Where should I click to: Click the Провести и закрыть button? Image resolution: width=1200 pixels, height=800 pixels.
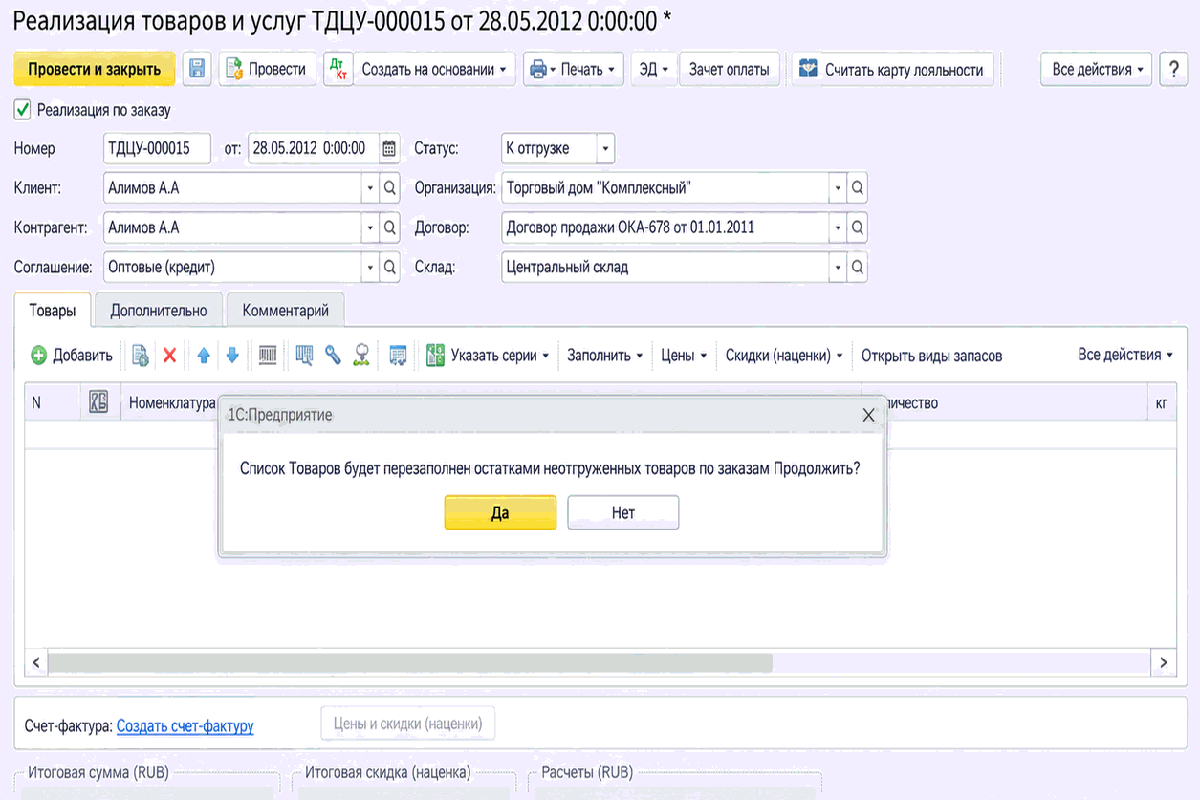[x=94, y=69]
